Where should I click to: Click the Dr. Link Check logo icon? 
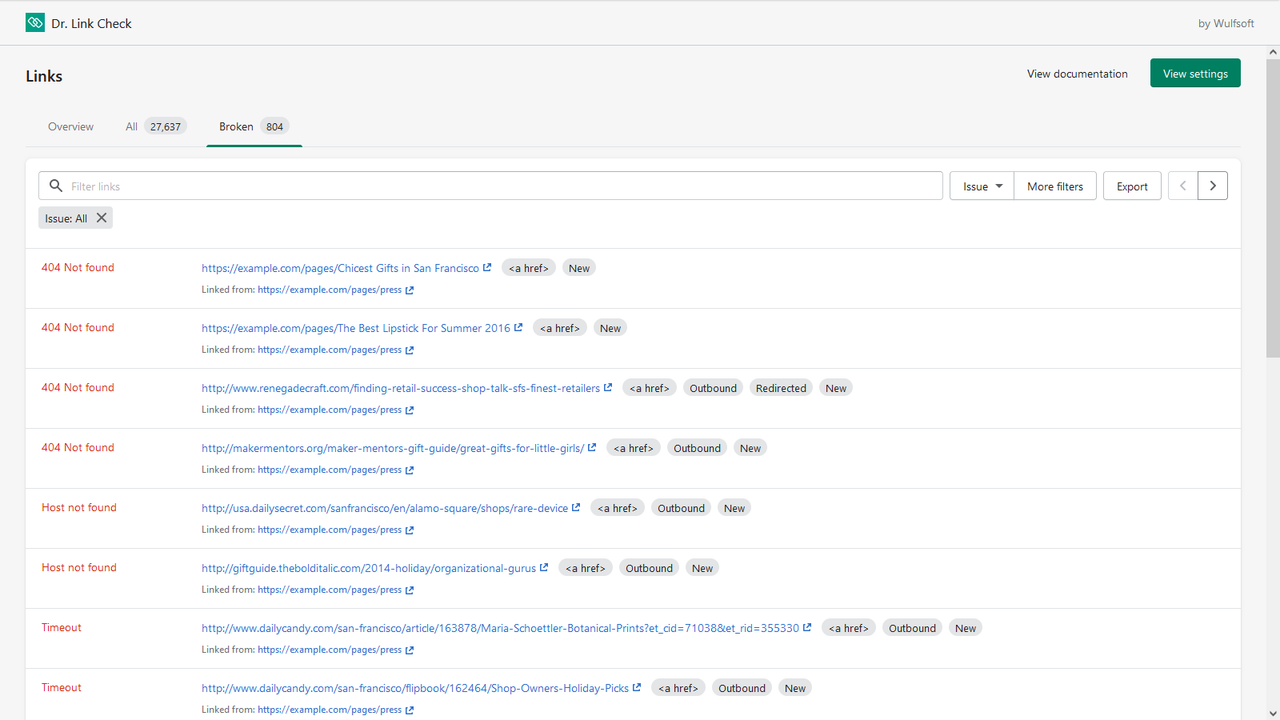pyautogui.click(x=34, y=21)
